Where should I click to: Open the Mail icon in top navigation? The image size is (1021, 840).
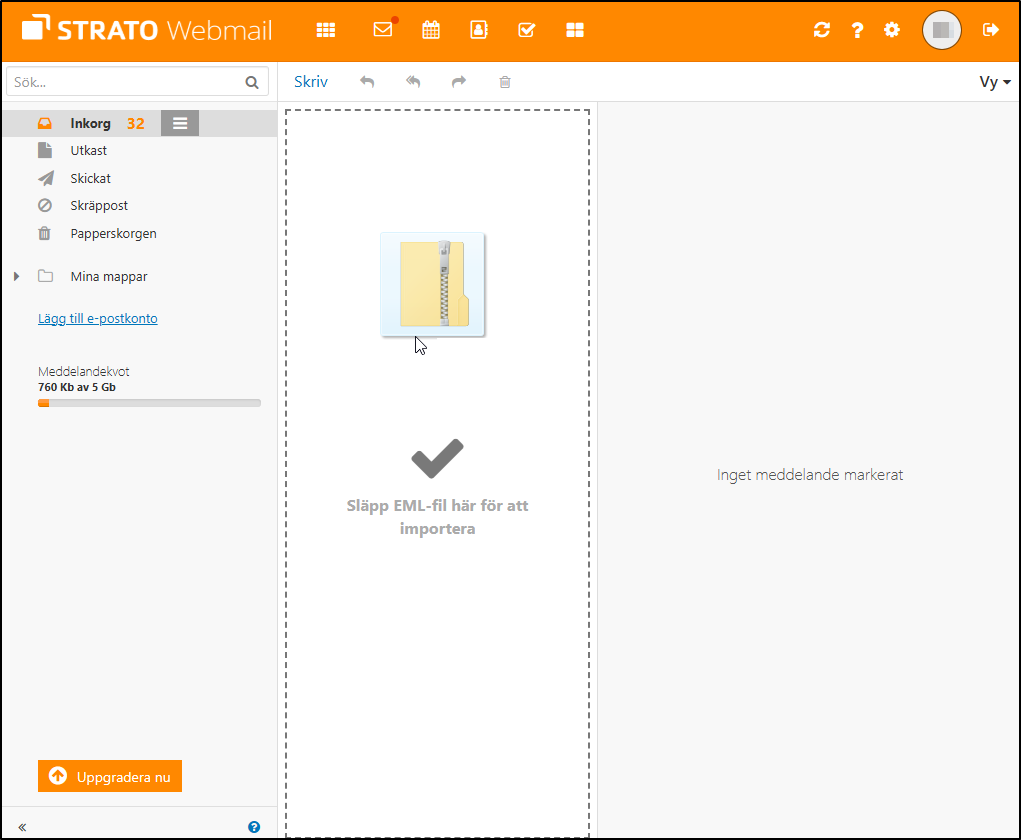(x=383, y=30)
